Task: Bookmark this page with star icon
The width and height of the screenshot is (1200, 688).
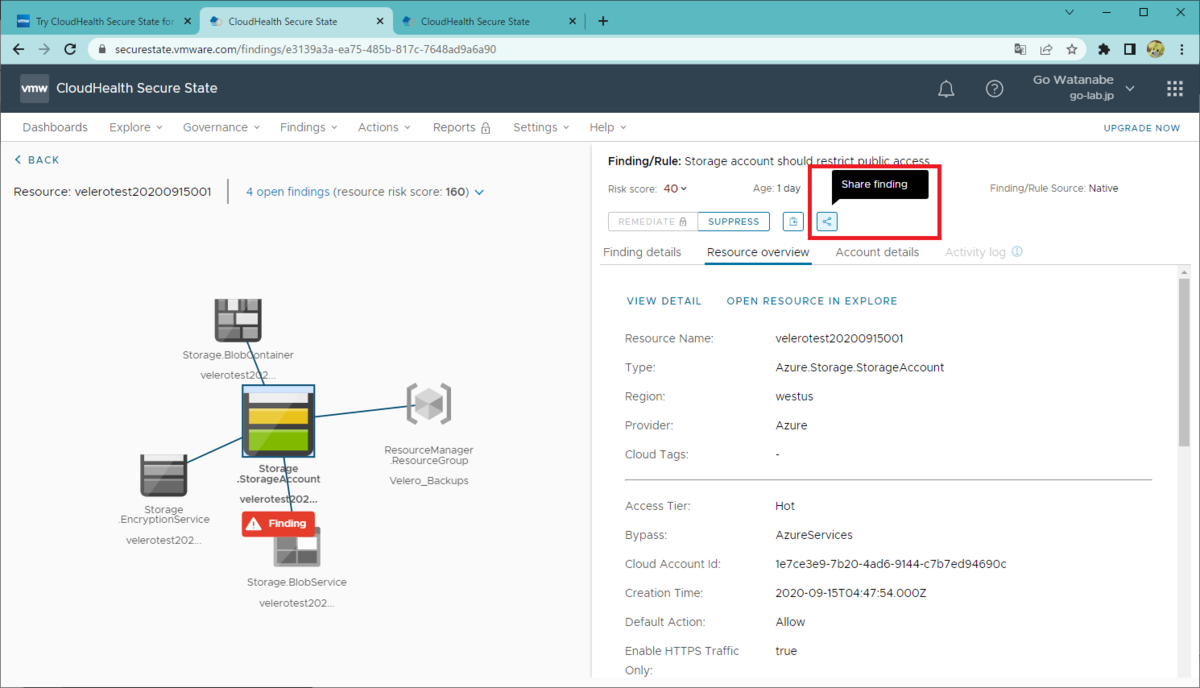Action: [1072, 48]
